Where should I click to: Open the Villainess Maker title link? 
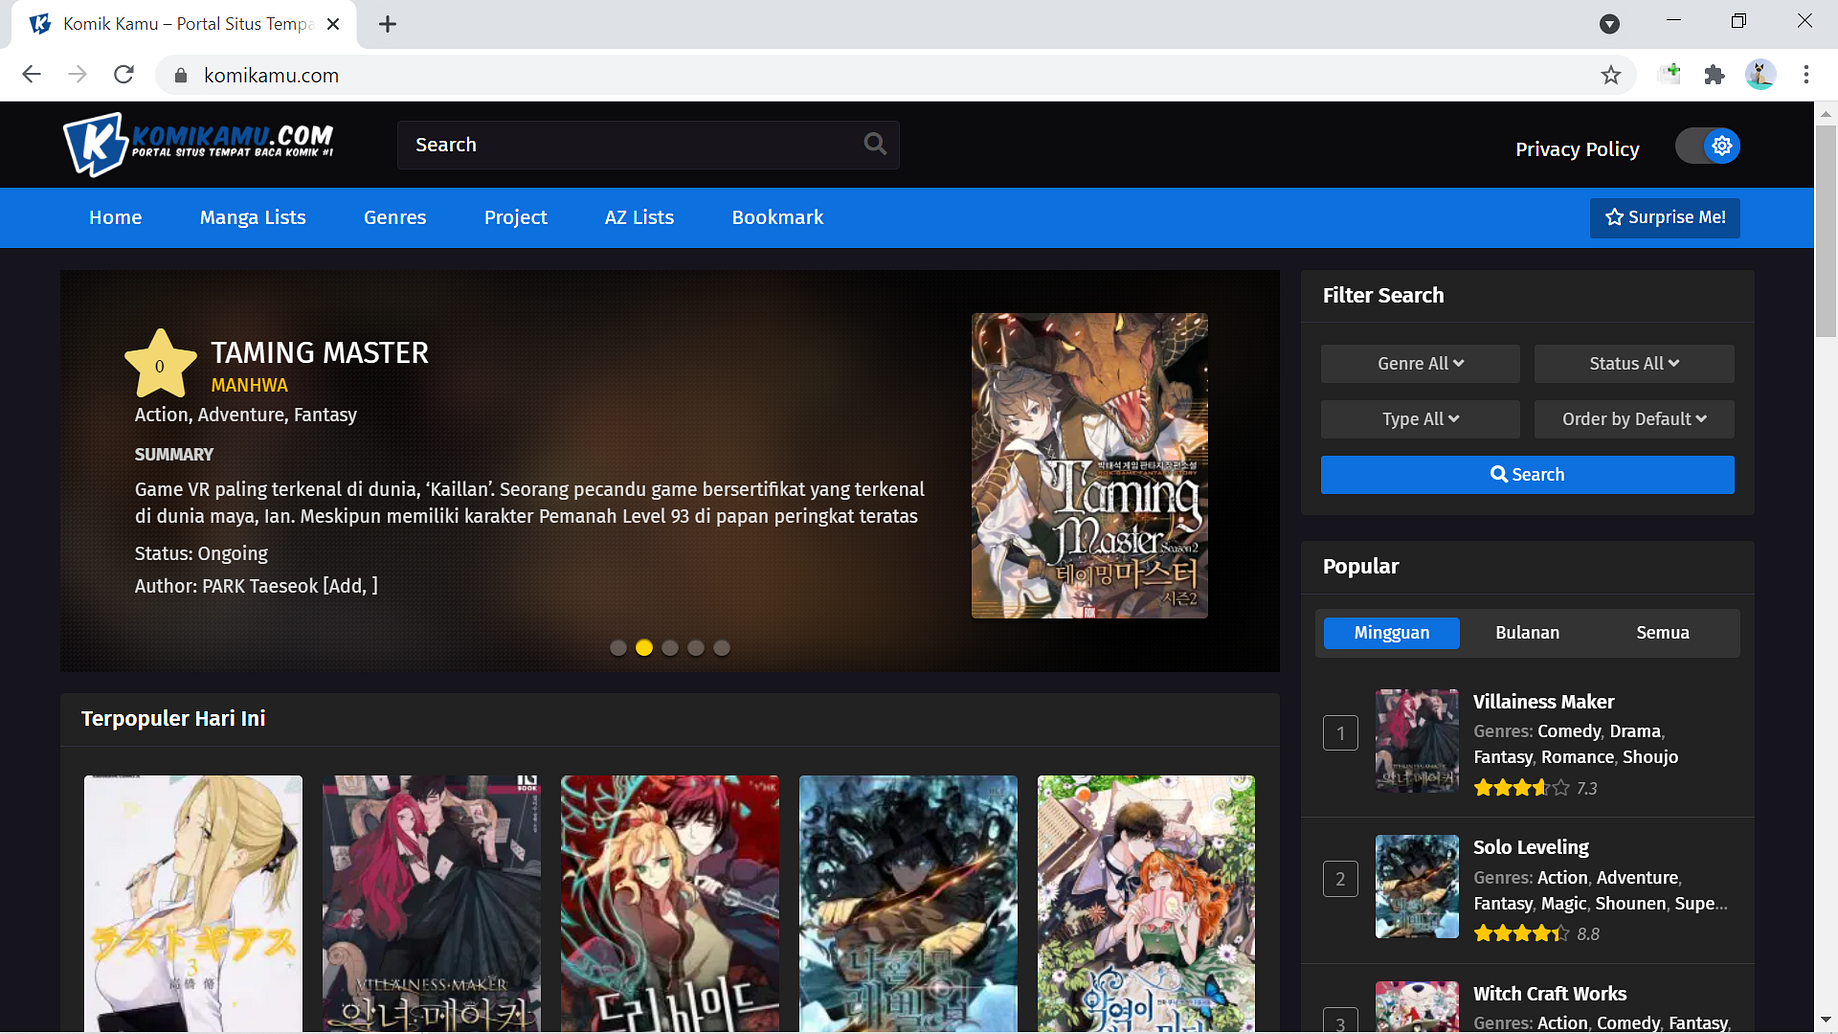(x=1543, y=702)
